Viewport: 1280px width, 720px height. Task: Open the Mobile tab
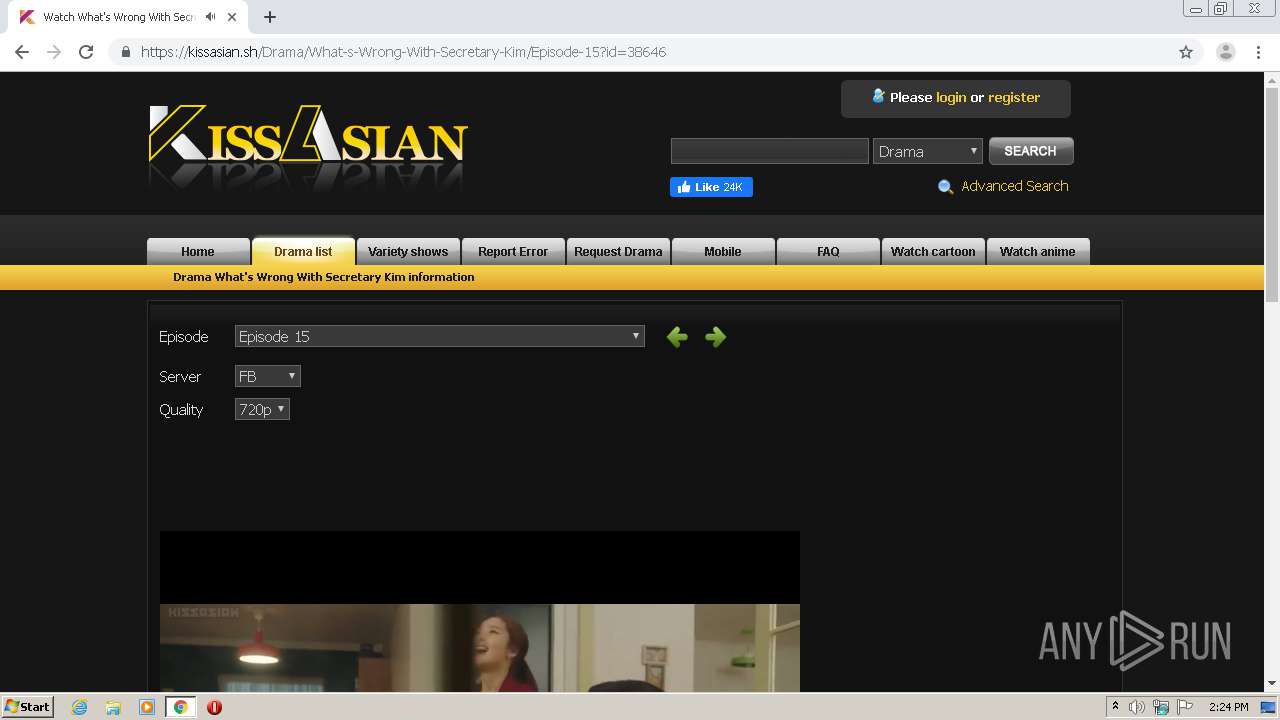tap(723, 251)
